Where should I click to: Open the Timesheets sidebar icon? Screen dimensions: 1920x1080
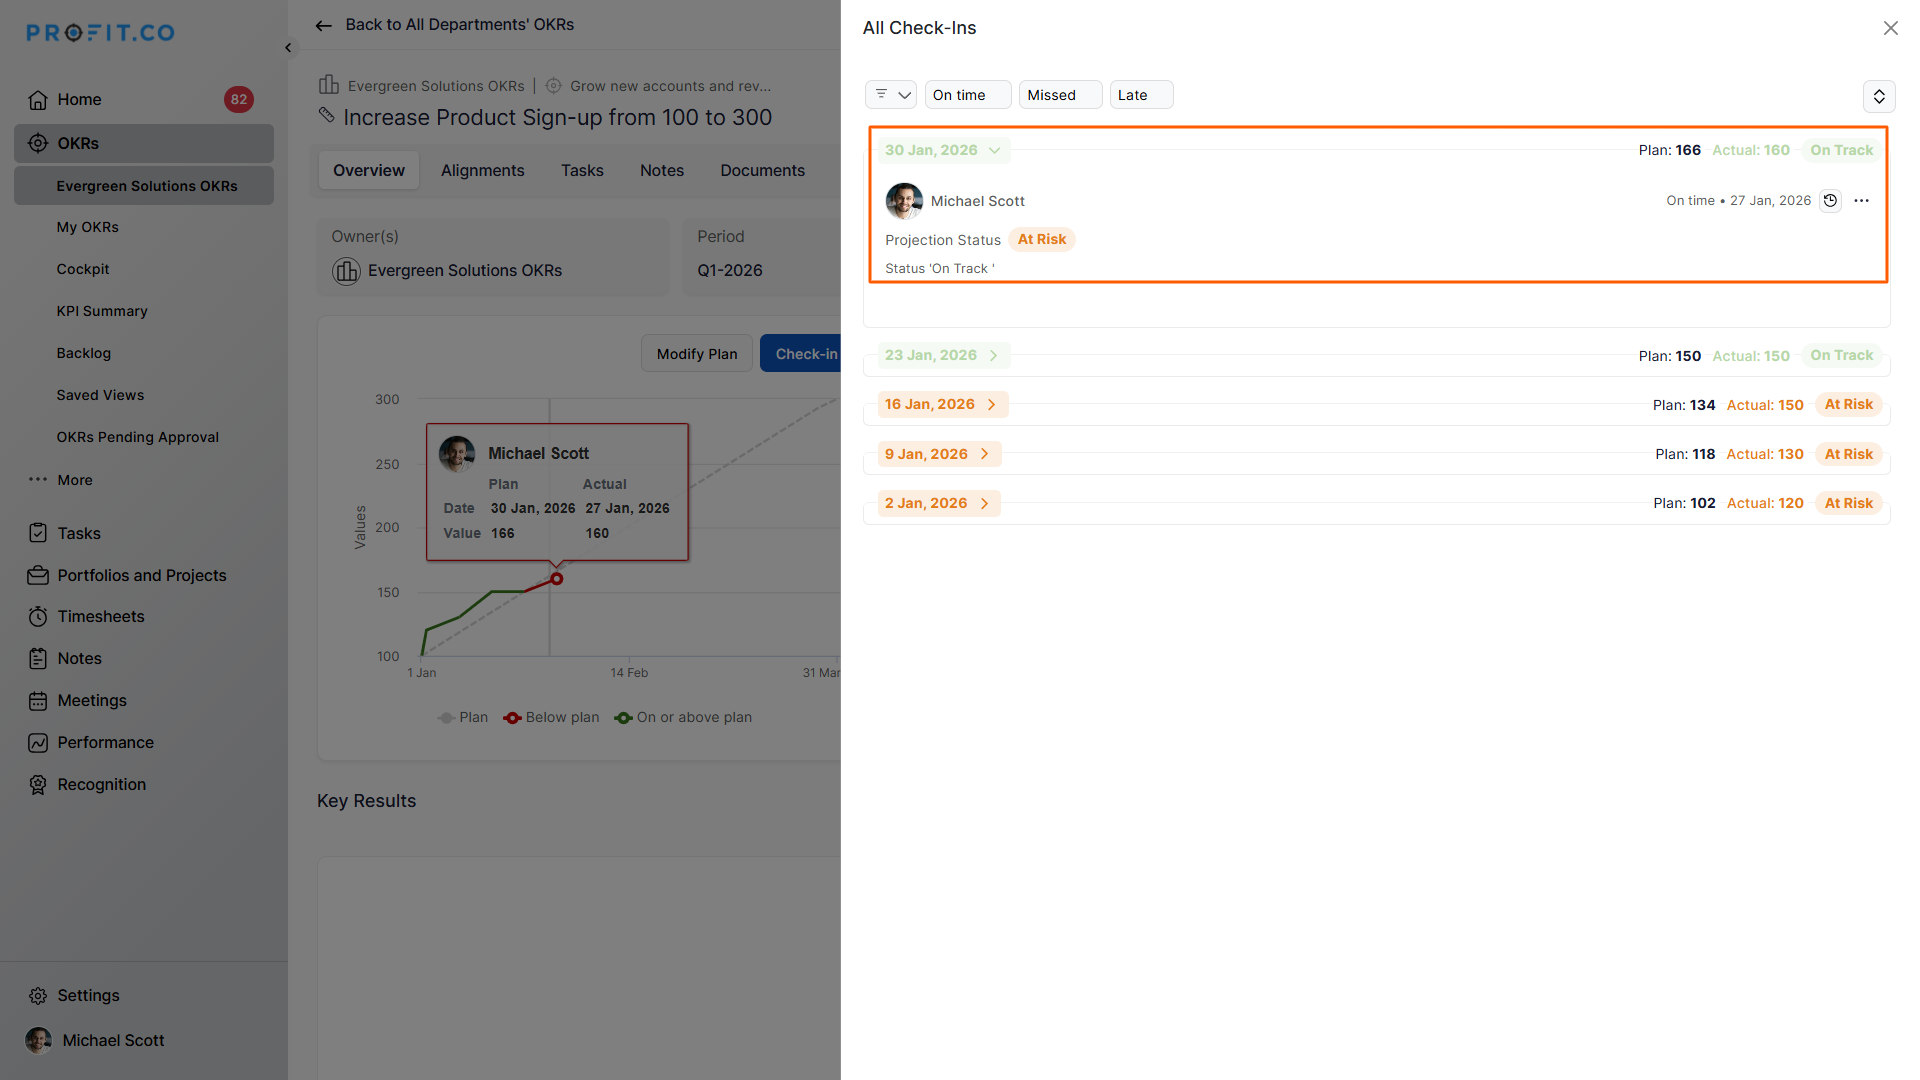coord(38,617)
